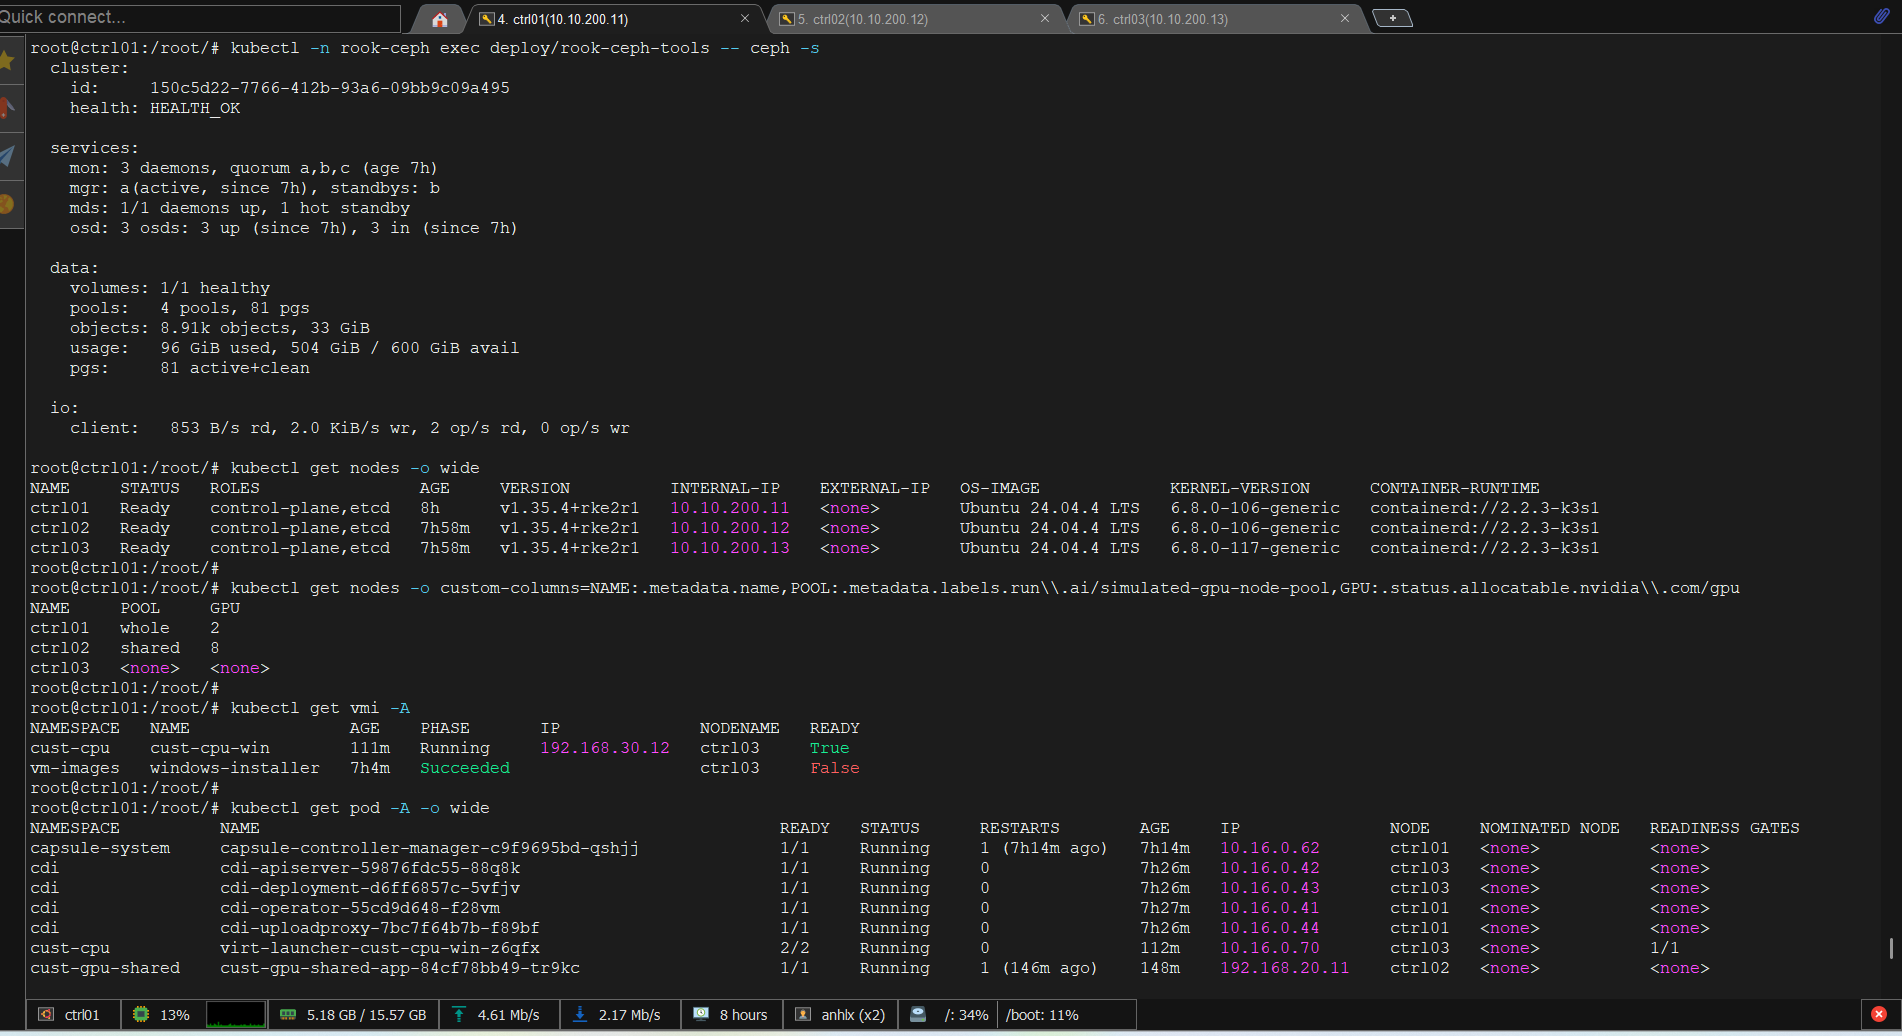Click the pod IP 192.168.20.11
The image size is (1902, 1036).
[1285, 968]
